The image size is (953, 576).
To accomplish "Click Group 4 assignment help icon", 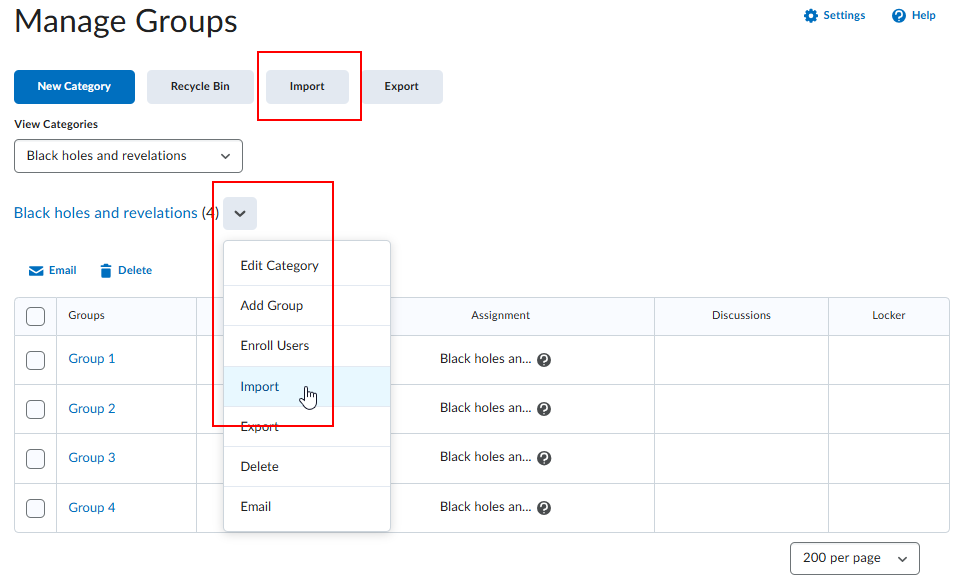I will pyautogui.click(x=544, y=508).
